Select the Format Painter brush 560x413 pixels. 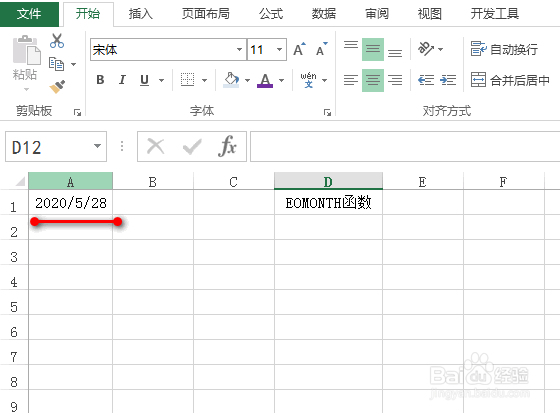tap(57, 87)
